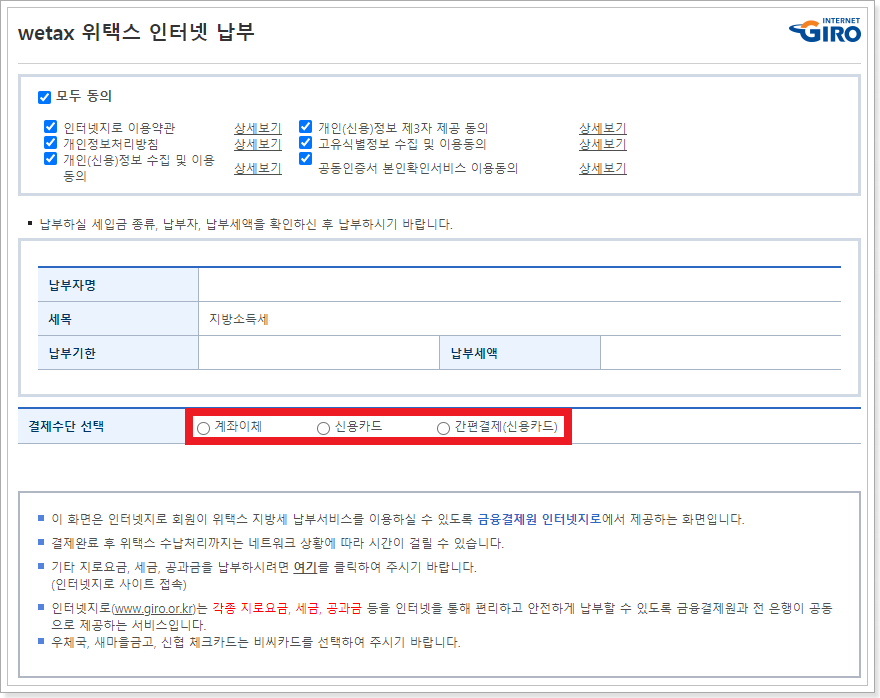Select 간편결제(신용카드) payment option

[441, 428]
